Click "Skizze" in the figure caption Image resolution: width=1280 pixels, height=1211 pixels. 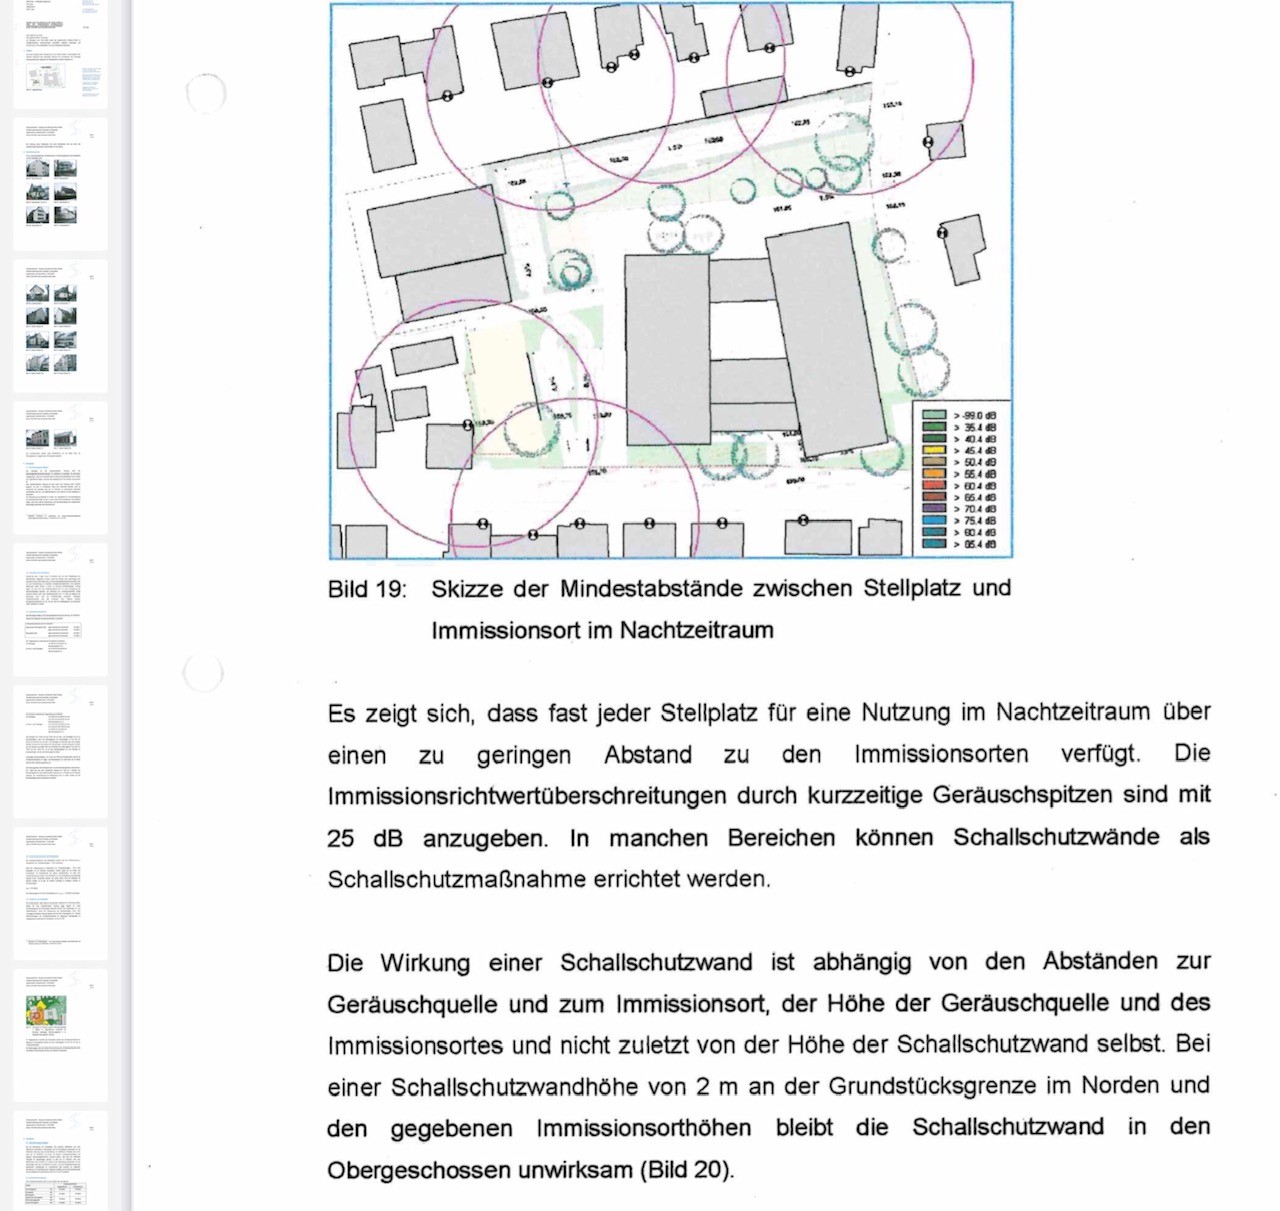click(x=467, y=589)
